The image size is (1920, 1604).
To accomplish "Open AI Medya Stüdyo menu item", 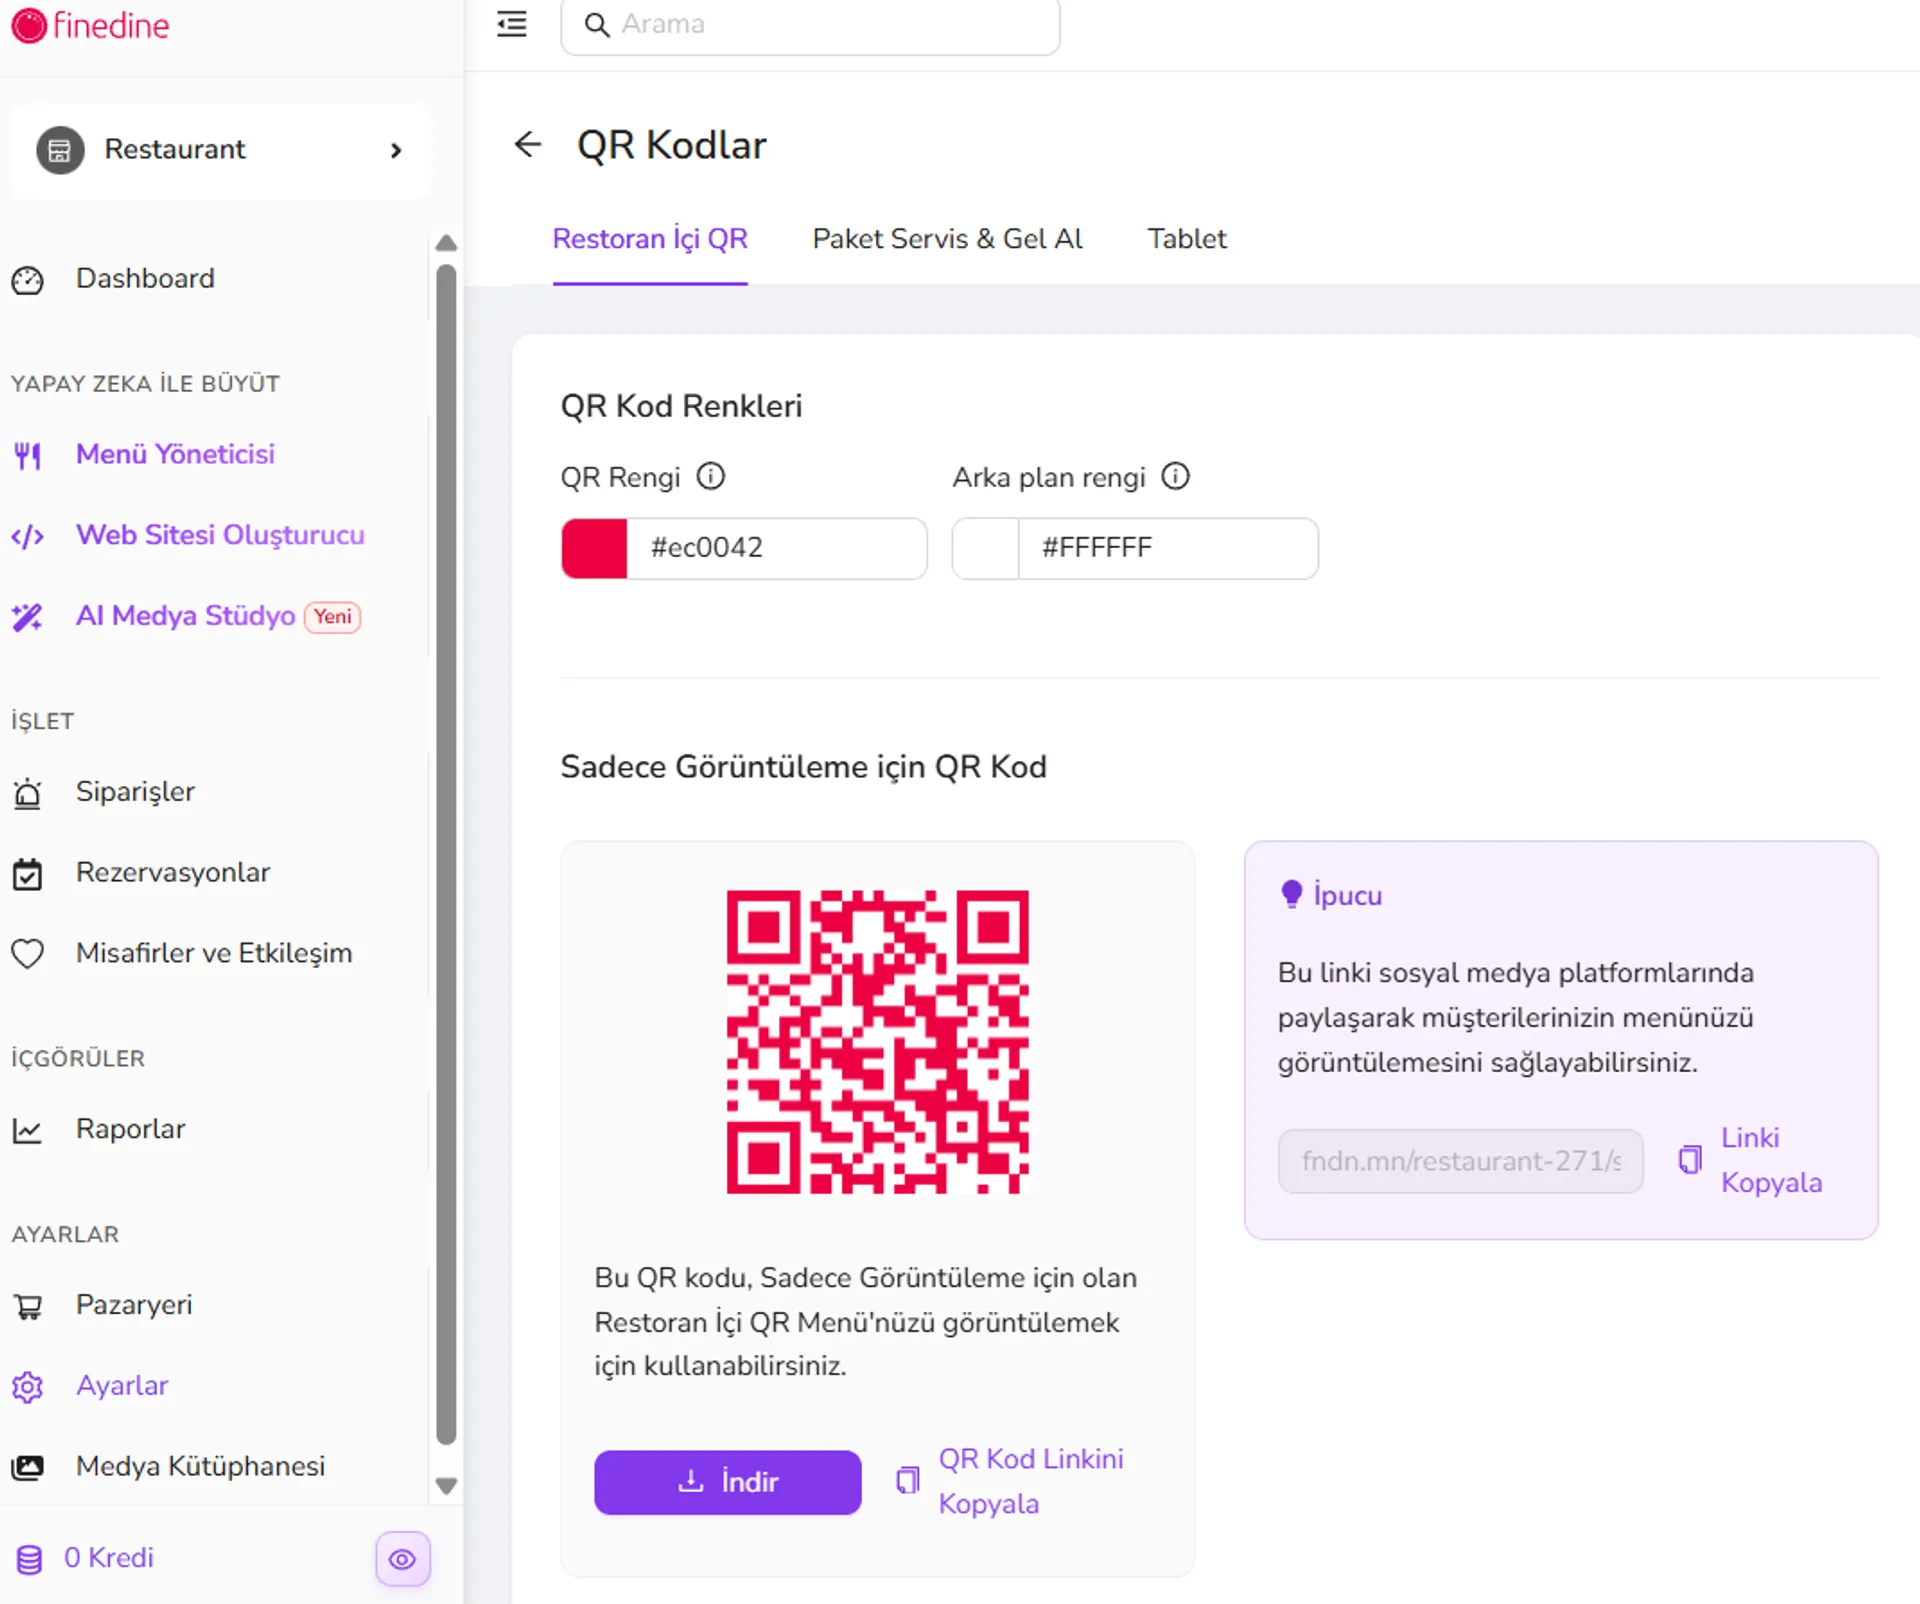I will [185, 616].
